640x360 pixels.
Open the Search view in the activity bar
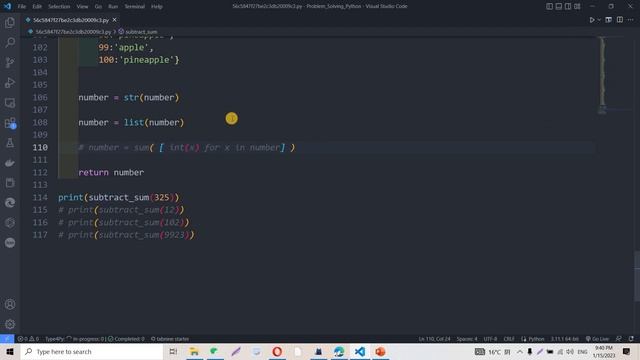click(x=10, y=42)
